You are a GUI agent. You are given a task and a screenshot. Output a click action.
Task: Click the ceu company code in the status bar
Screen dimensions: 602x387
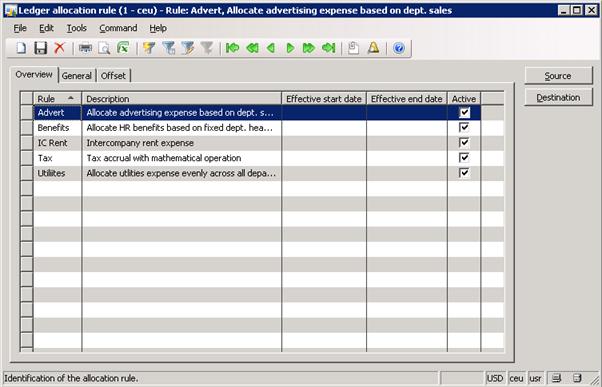click(x=516, y=378)
